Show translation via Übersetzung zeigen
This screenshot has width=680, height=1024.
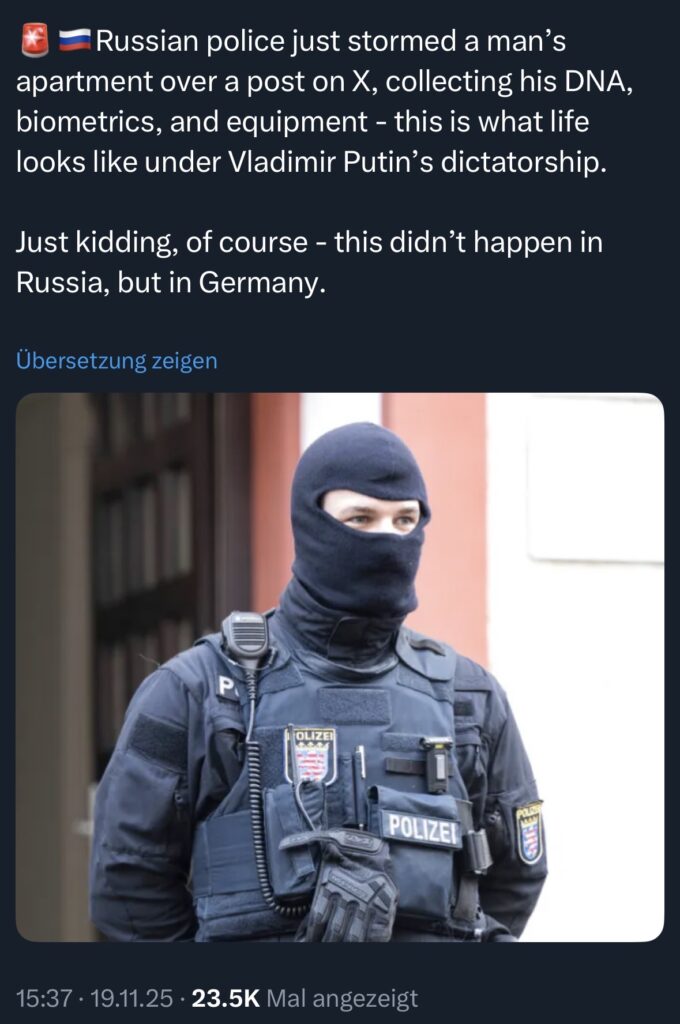pos(116,360)
